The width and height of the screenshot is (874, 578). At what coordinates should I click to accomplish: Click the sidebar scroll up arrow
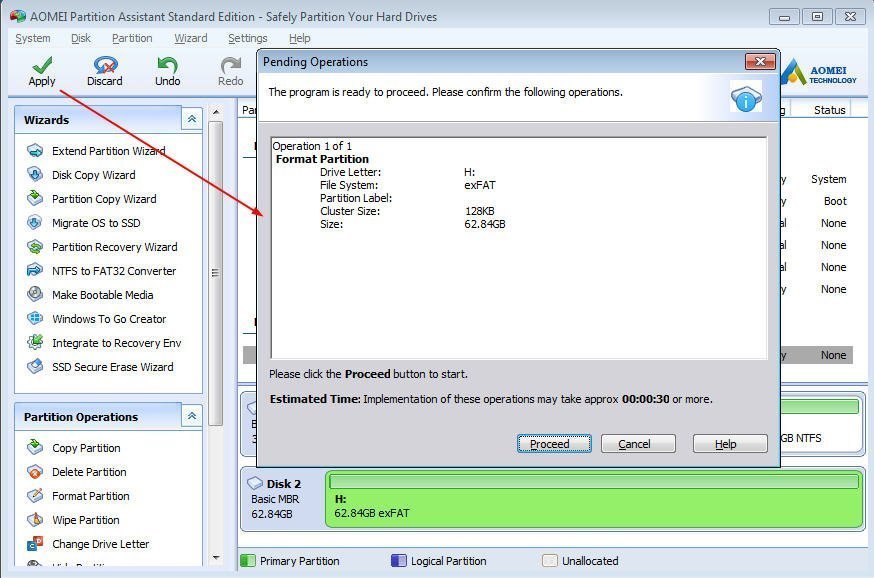point(216,112)
